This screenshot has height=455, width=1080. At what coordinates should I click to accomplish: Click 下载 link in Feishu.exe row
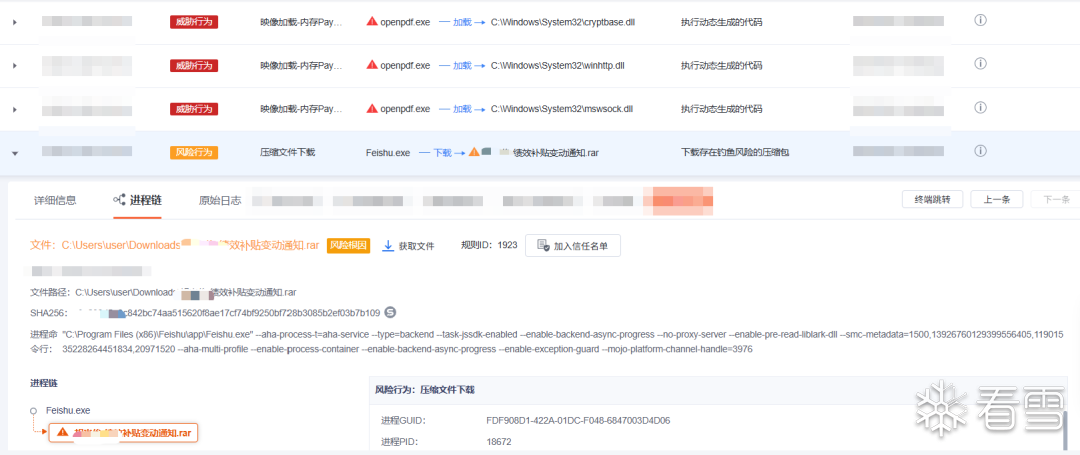(442, 152)
